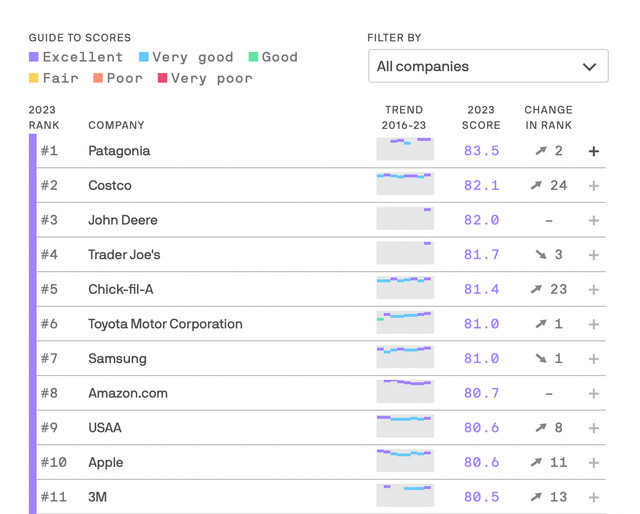This screenshot has width=640, height=514.
Task: Click the Trend 2016-23 column header
Action: tap(404, 118)
